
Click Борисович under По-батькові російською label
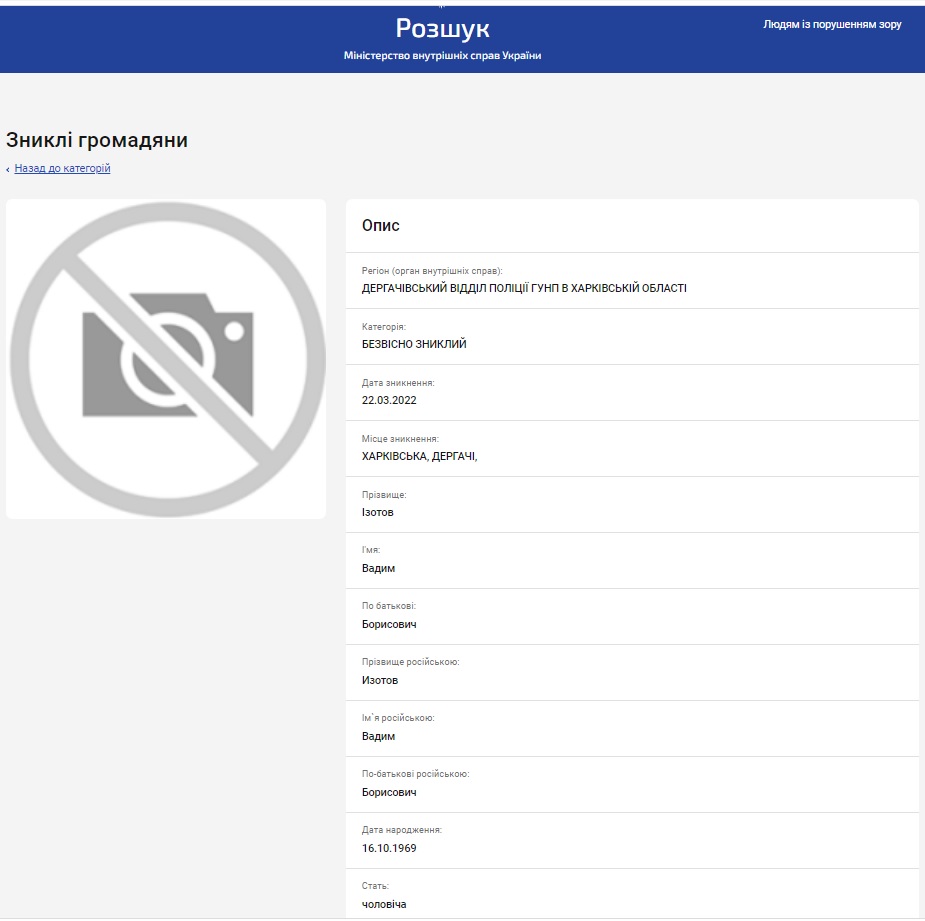[x=389, y=792]
